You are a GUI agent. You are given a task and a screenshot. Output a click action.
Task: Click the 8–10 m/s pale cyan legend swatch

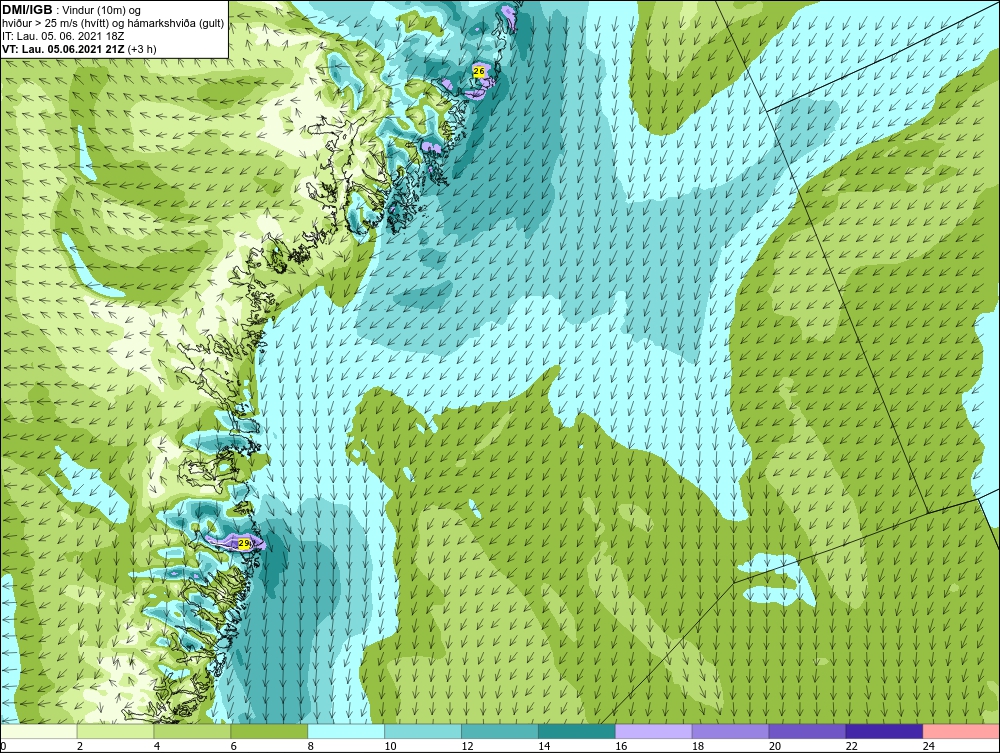click(346, 731)
